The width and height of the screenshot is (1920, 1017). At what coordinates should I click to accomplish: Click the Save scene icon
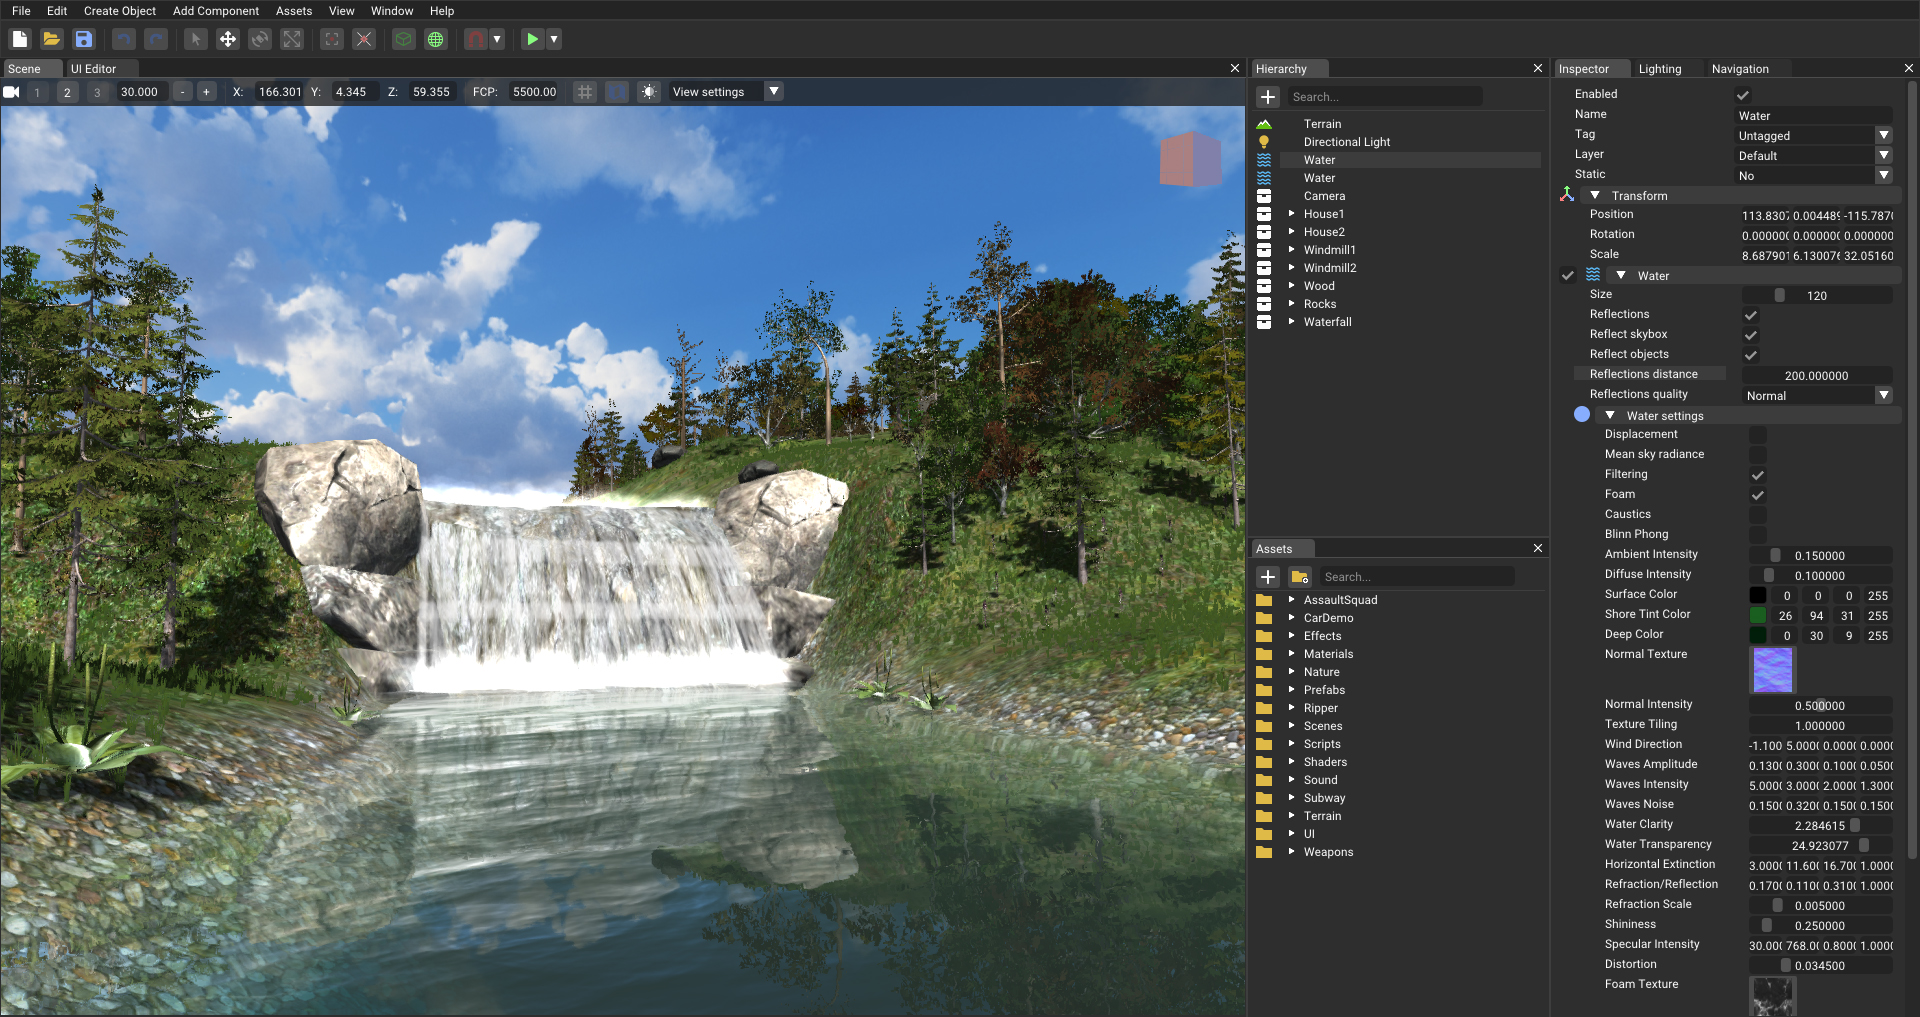pyautogui.click(x=84, y=39)
